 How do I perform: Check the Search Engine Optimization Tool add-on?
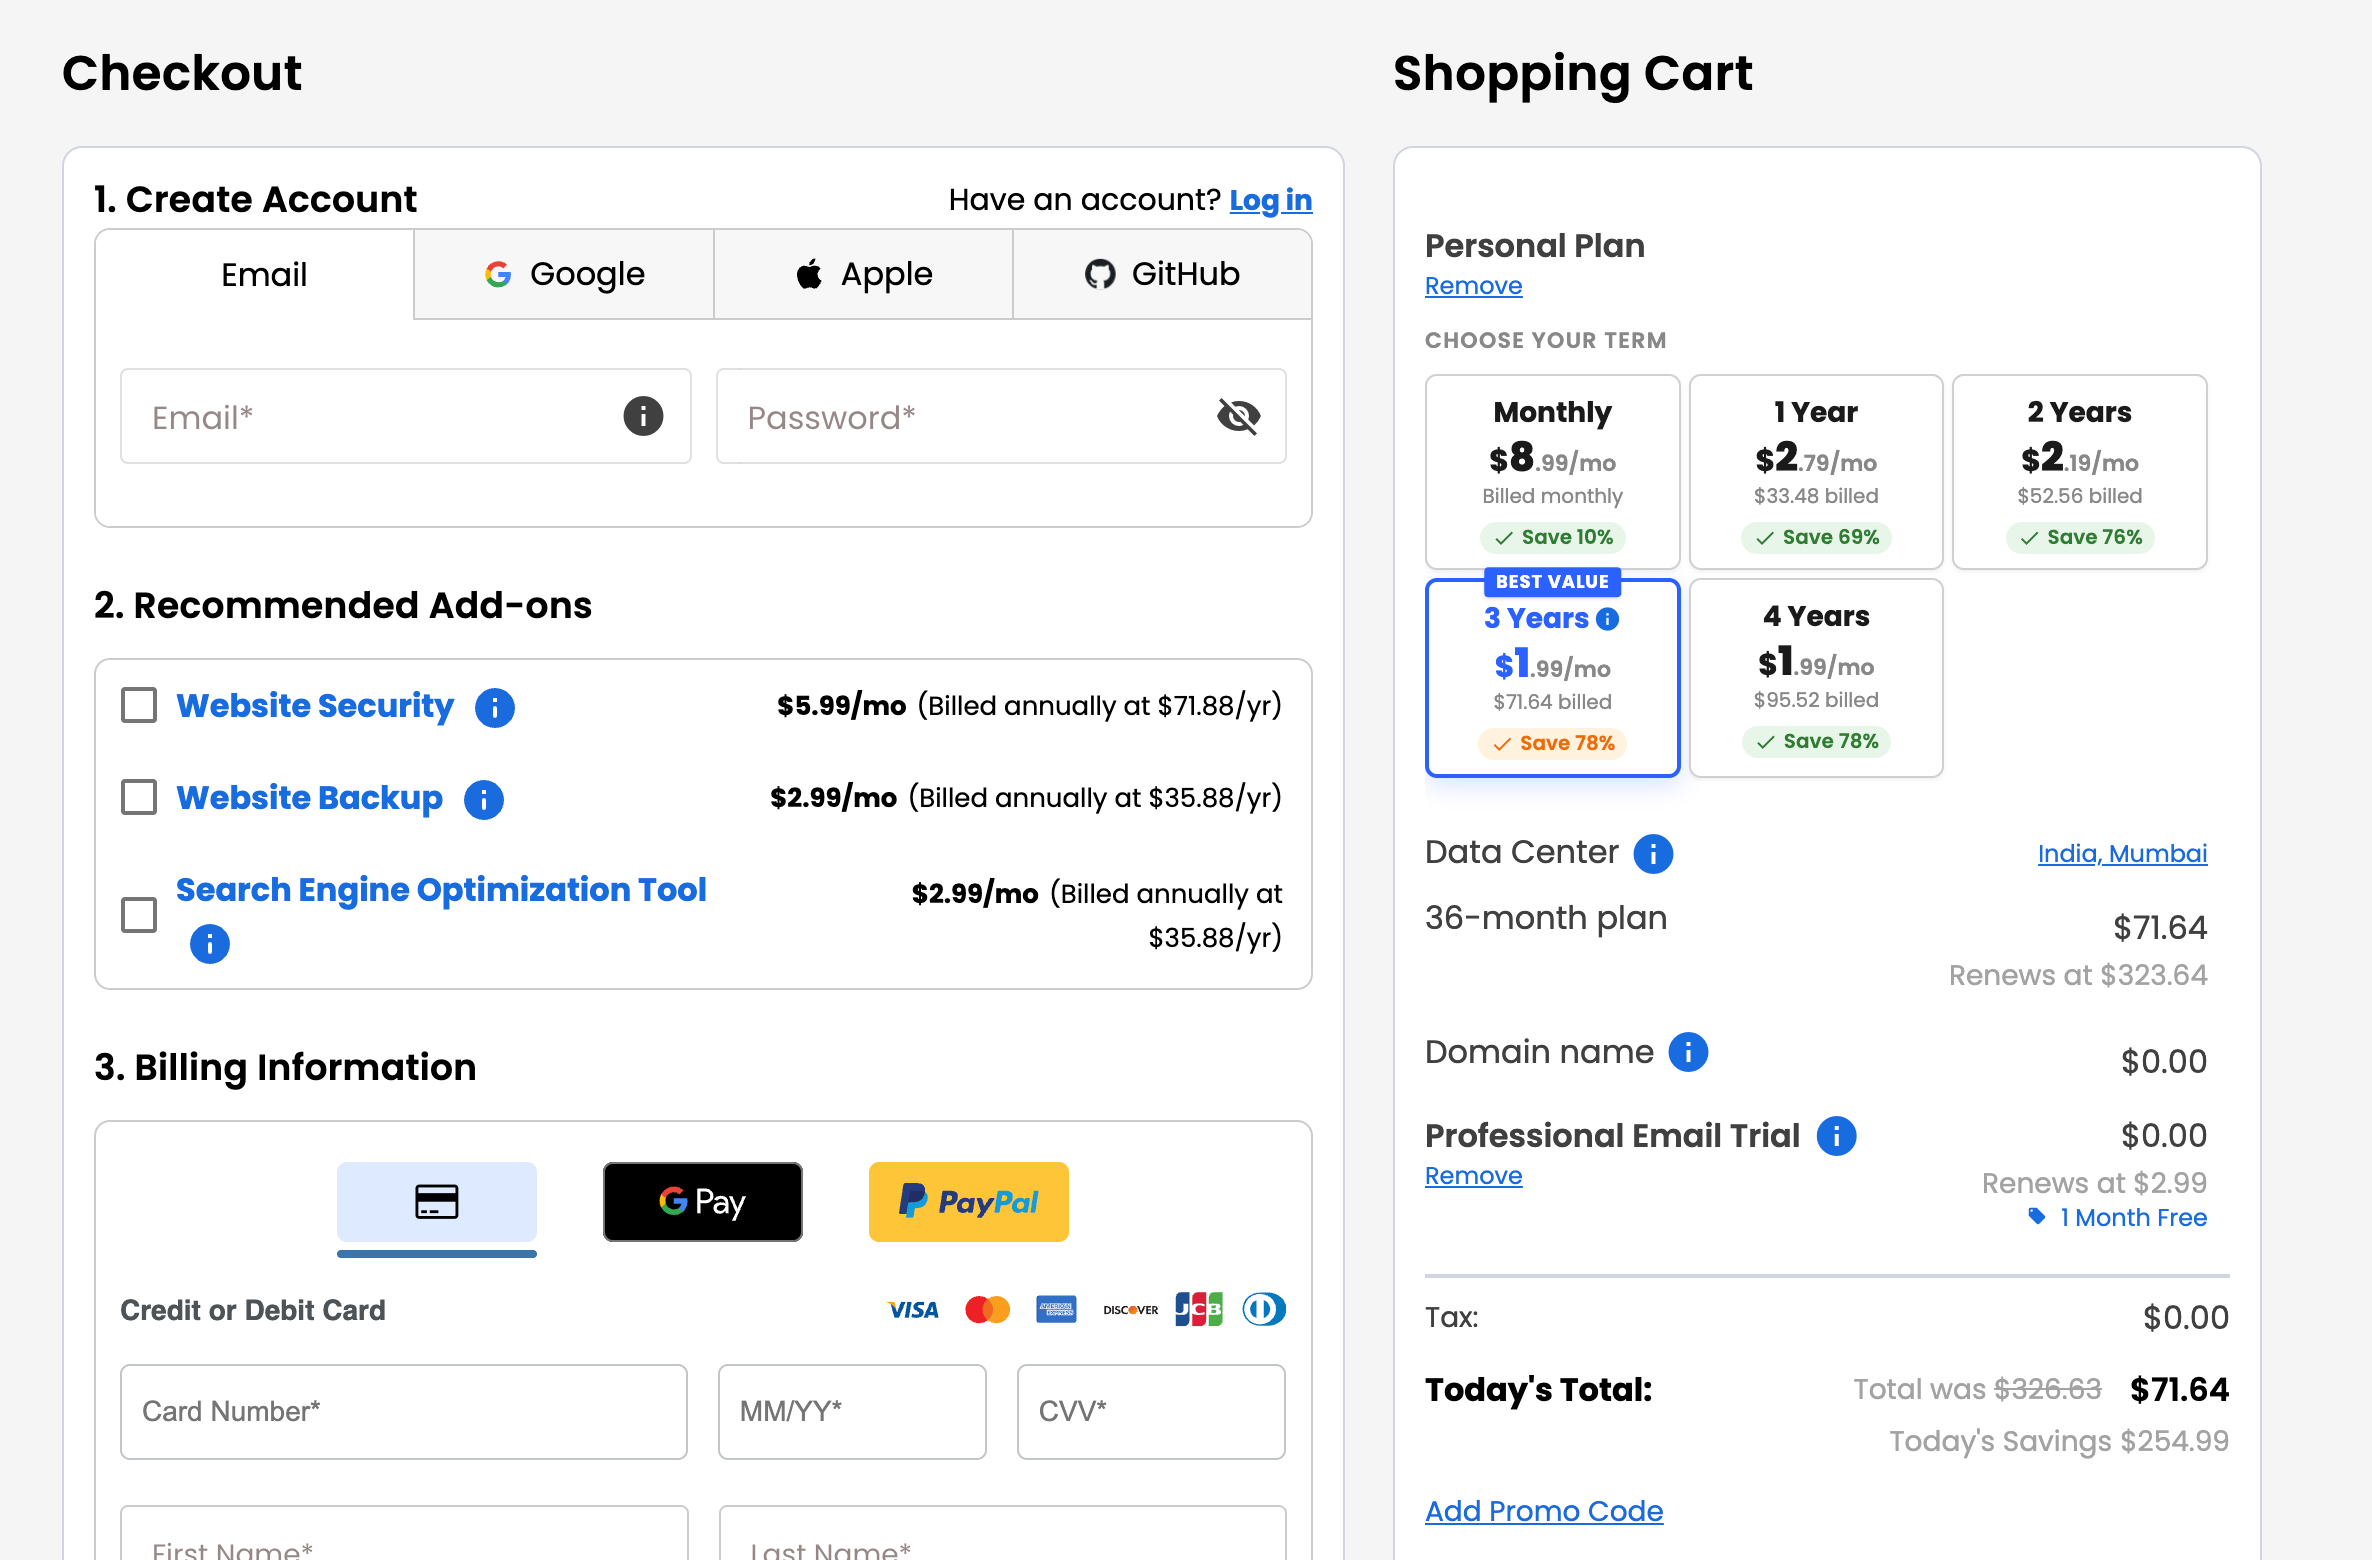pyautogui.click(x=139, y=914)
